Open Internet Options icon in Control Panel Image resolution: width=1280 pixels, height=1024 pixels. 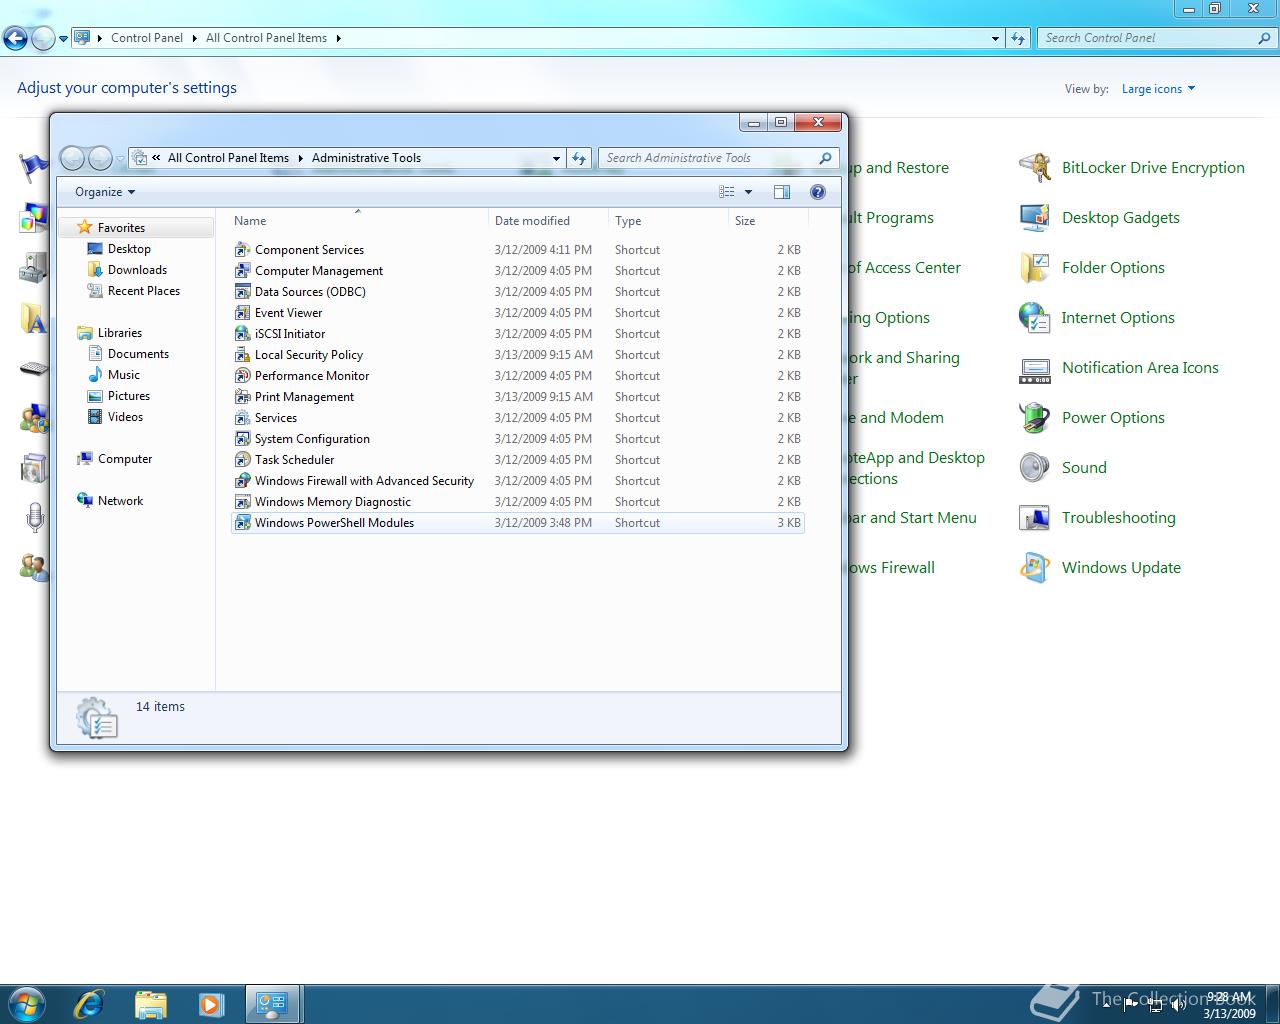tap(1035, 318)
